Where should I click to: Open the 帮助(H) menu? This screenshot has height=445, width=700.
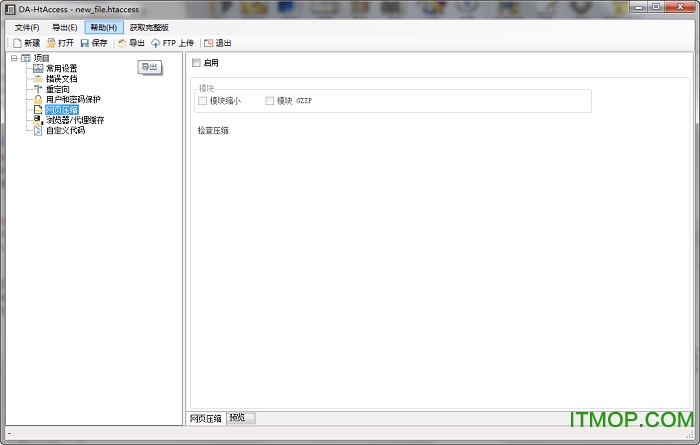click(x=104, y=28)
